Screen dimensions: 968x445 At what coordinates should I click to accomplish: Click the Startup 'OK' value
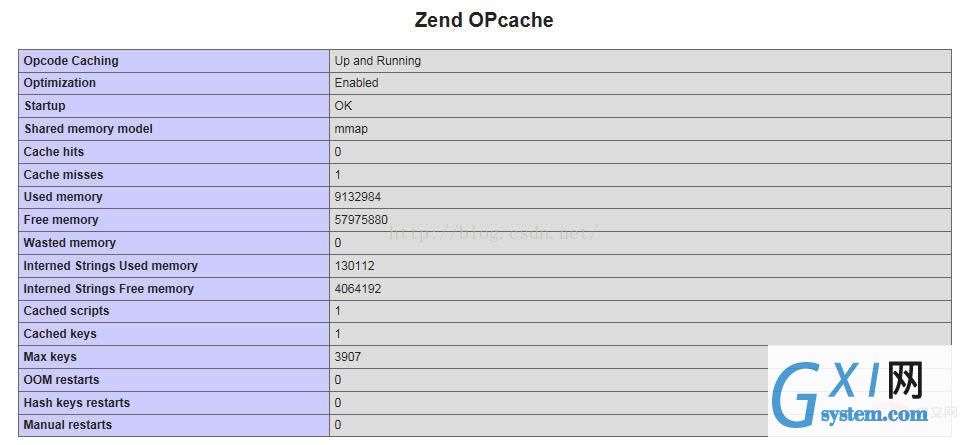(x=343, y=106)
